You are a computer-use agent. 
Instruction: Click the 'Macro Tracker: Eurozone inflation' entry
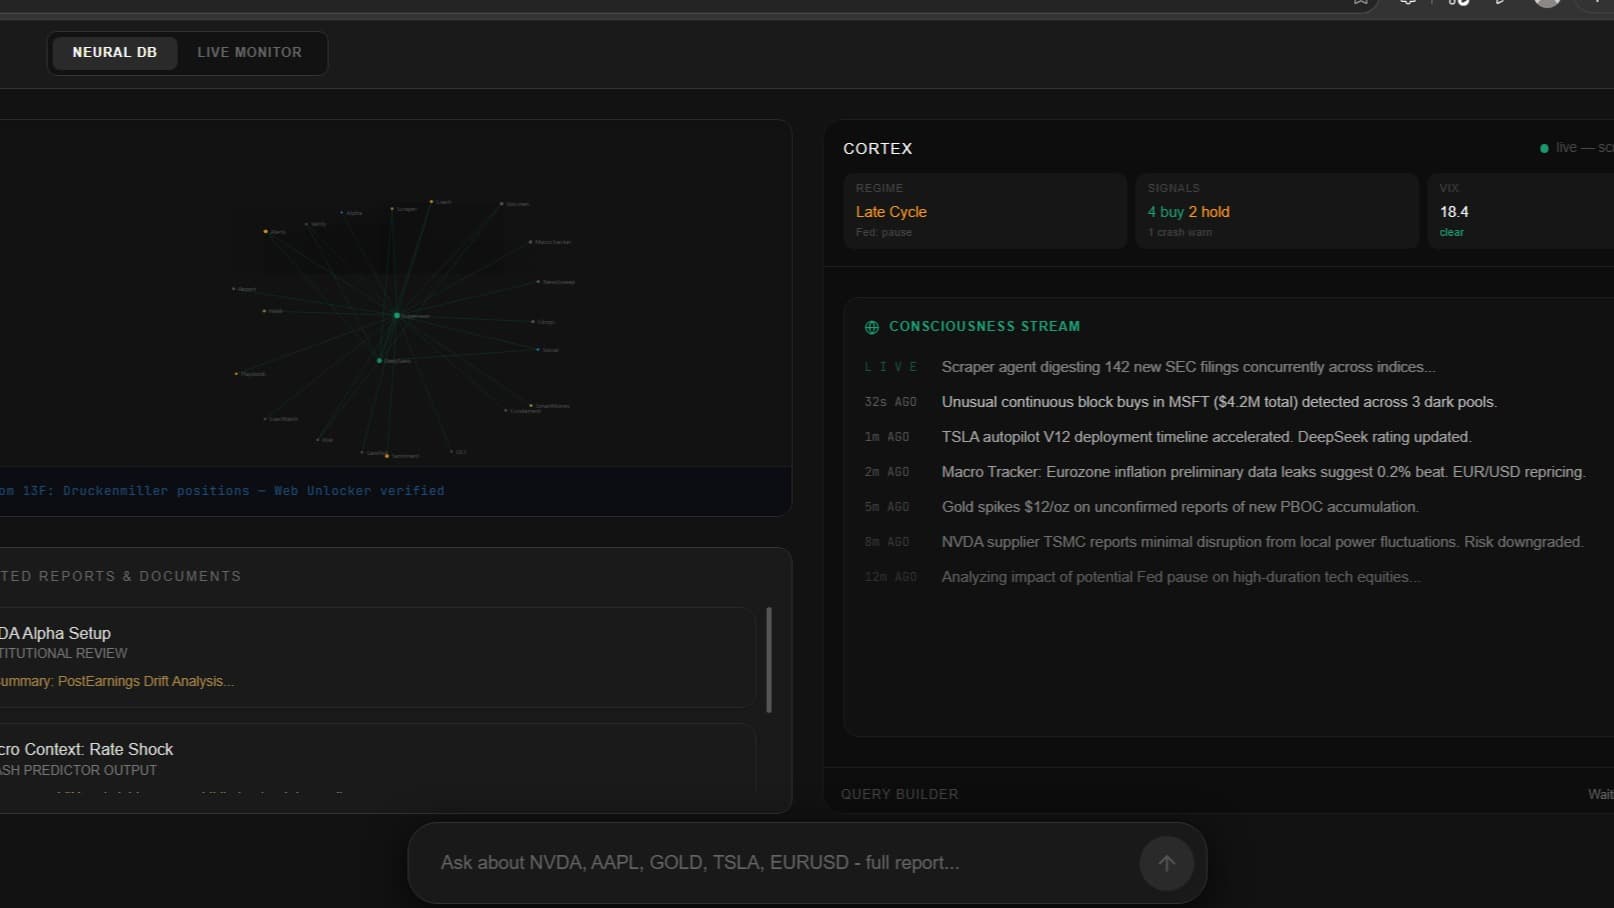pos(1263,472)
